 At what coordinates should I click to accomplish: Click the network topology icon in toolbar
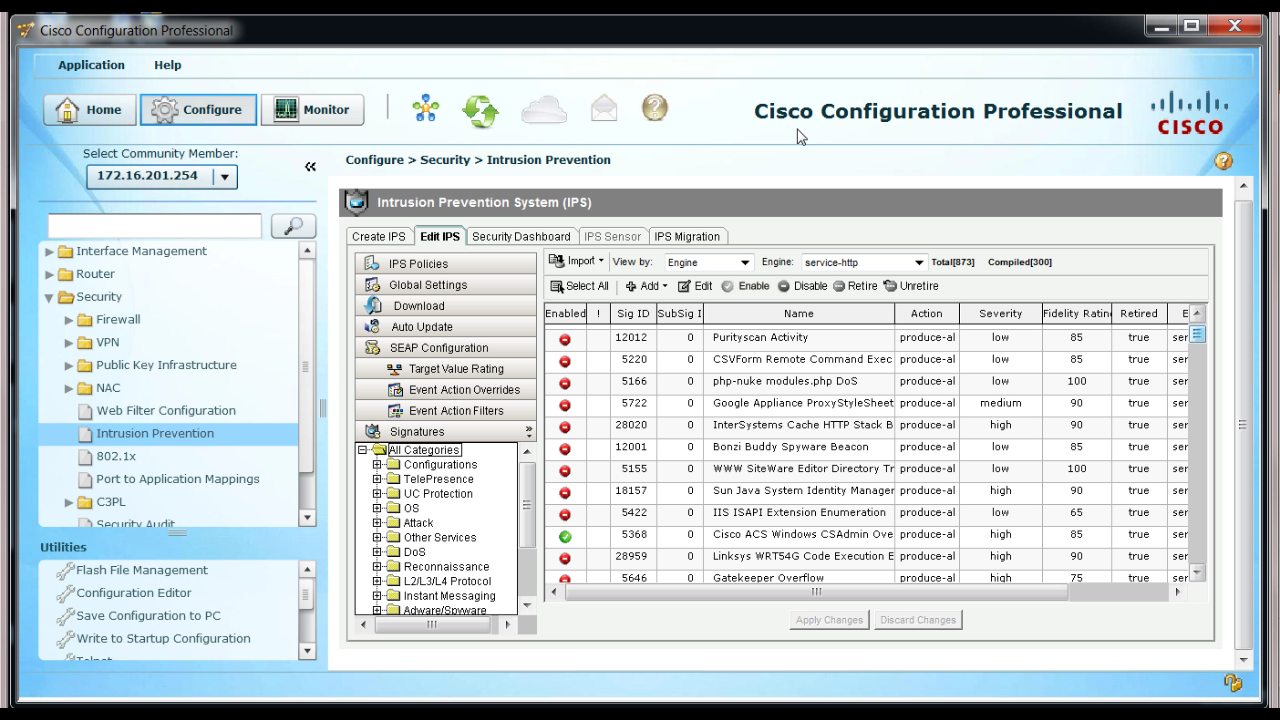click(426, 108)
